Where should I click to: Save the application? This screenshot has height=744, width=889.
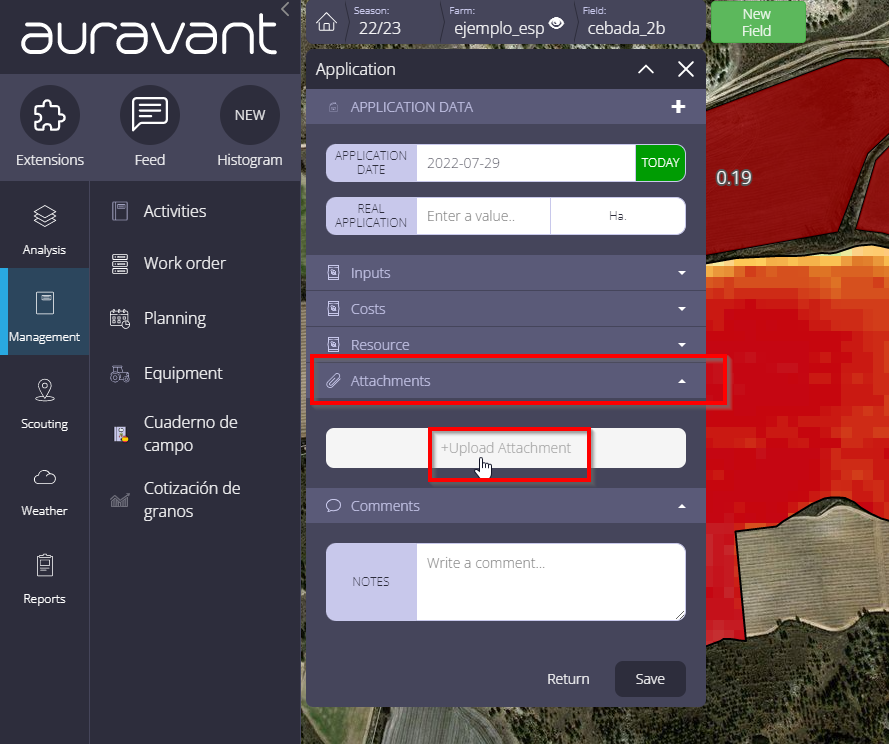pos(650,679)
